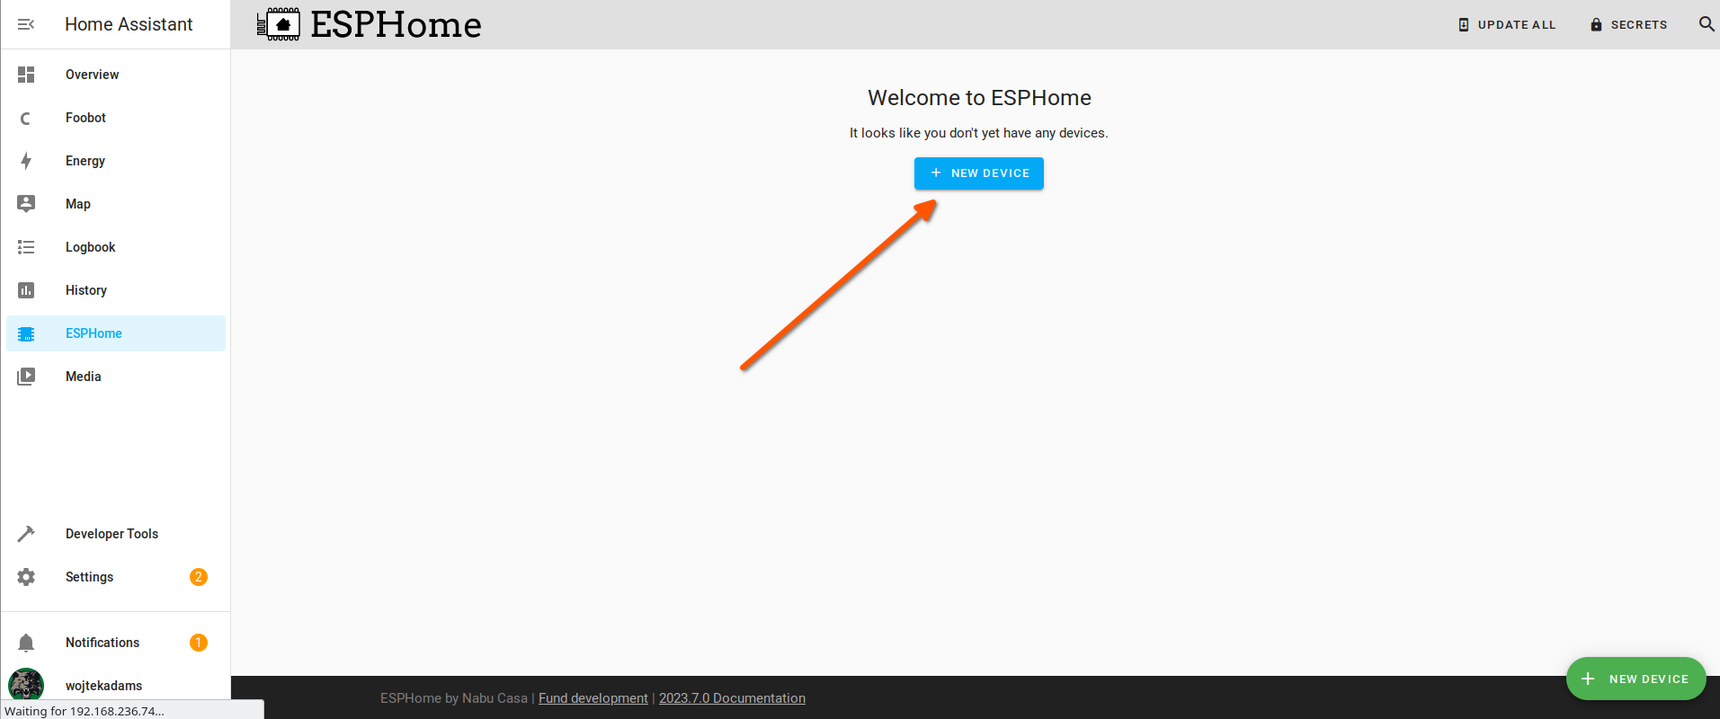Click the Notifications label
This screenshot has height=719, width=1720.
tap(102, 643)
